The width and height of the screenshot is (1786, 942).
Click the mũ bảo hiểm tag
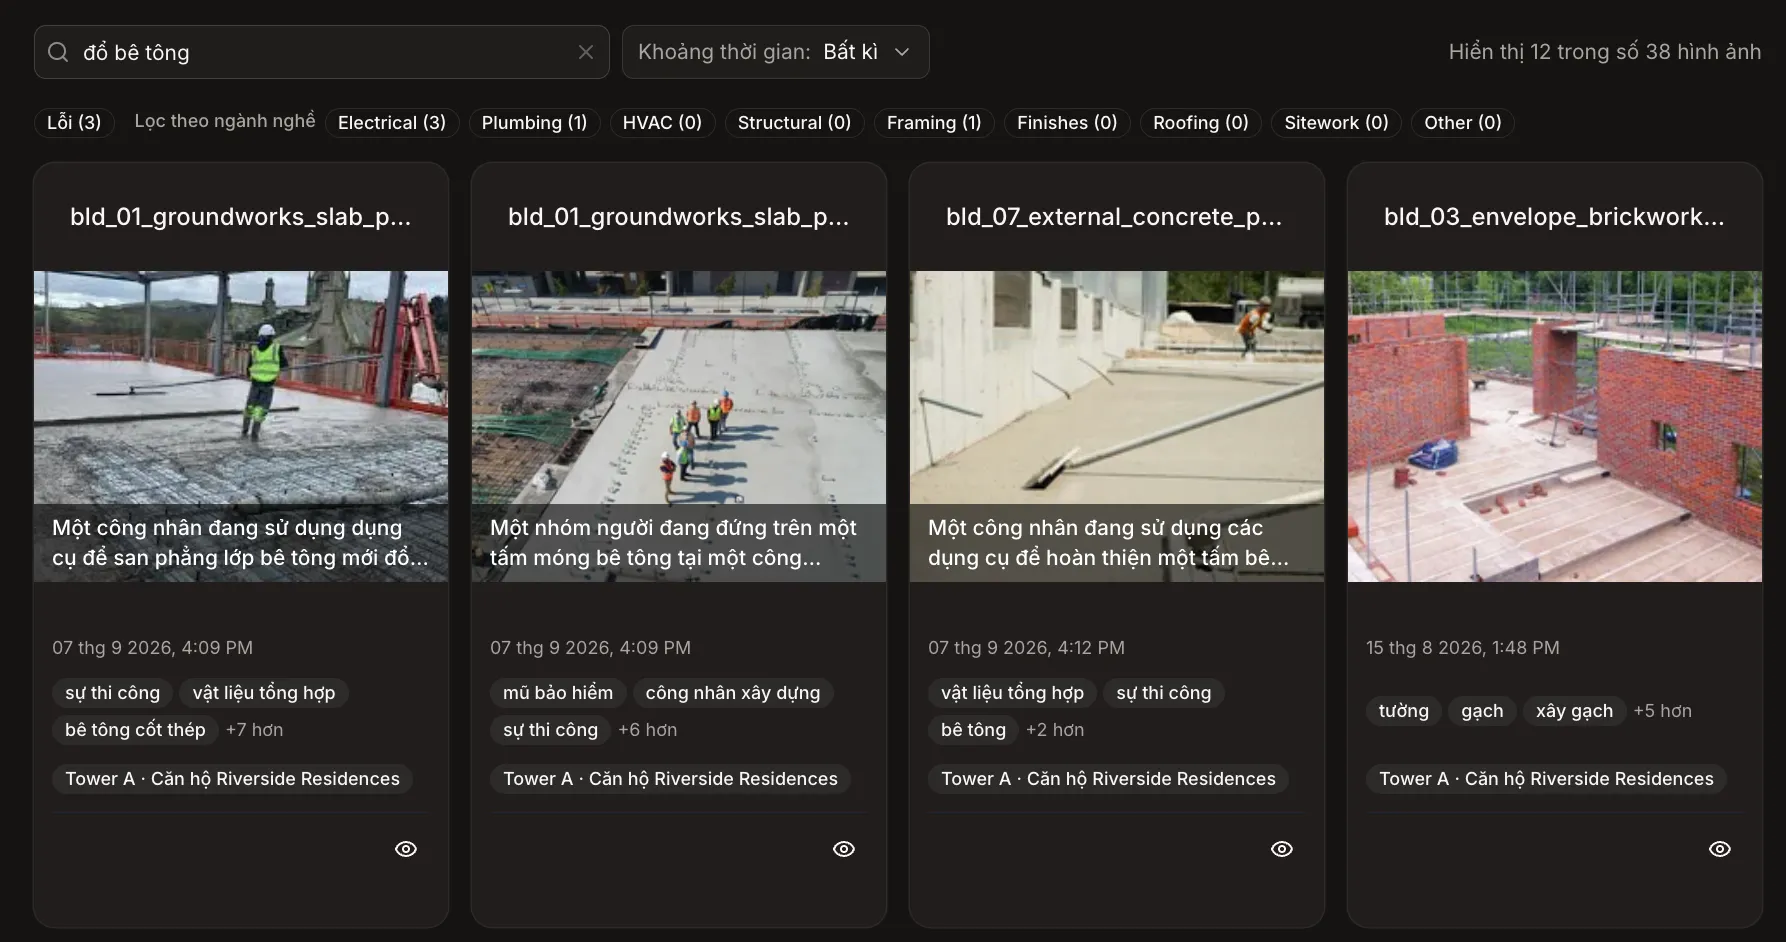tap(558, 693)
